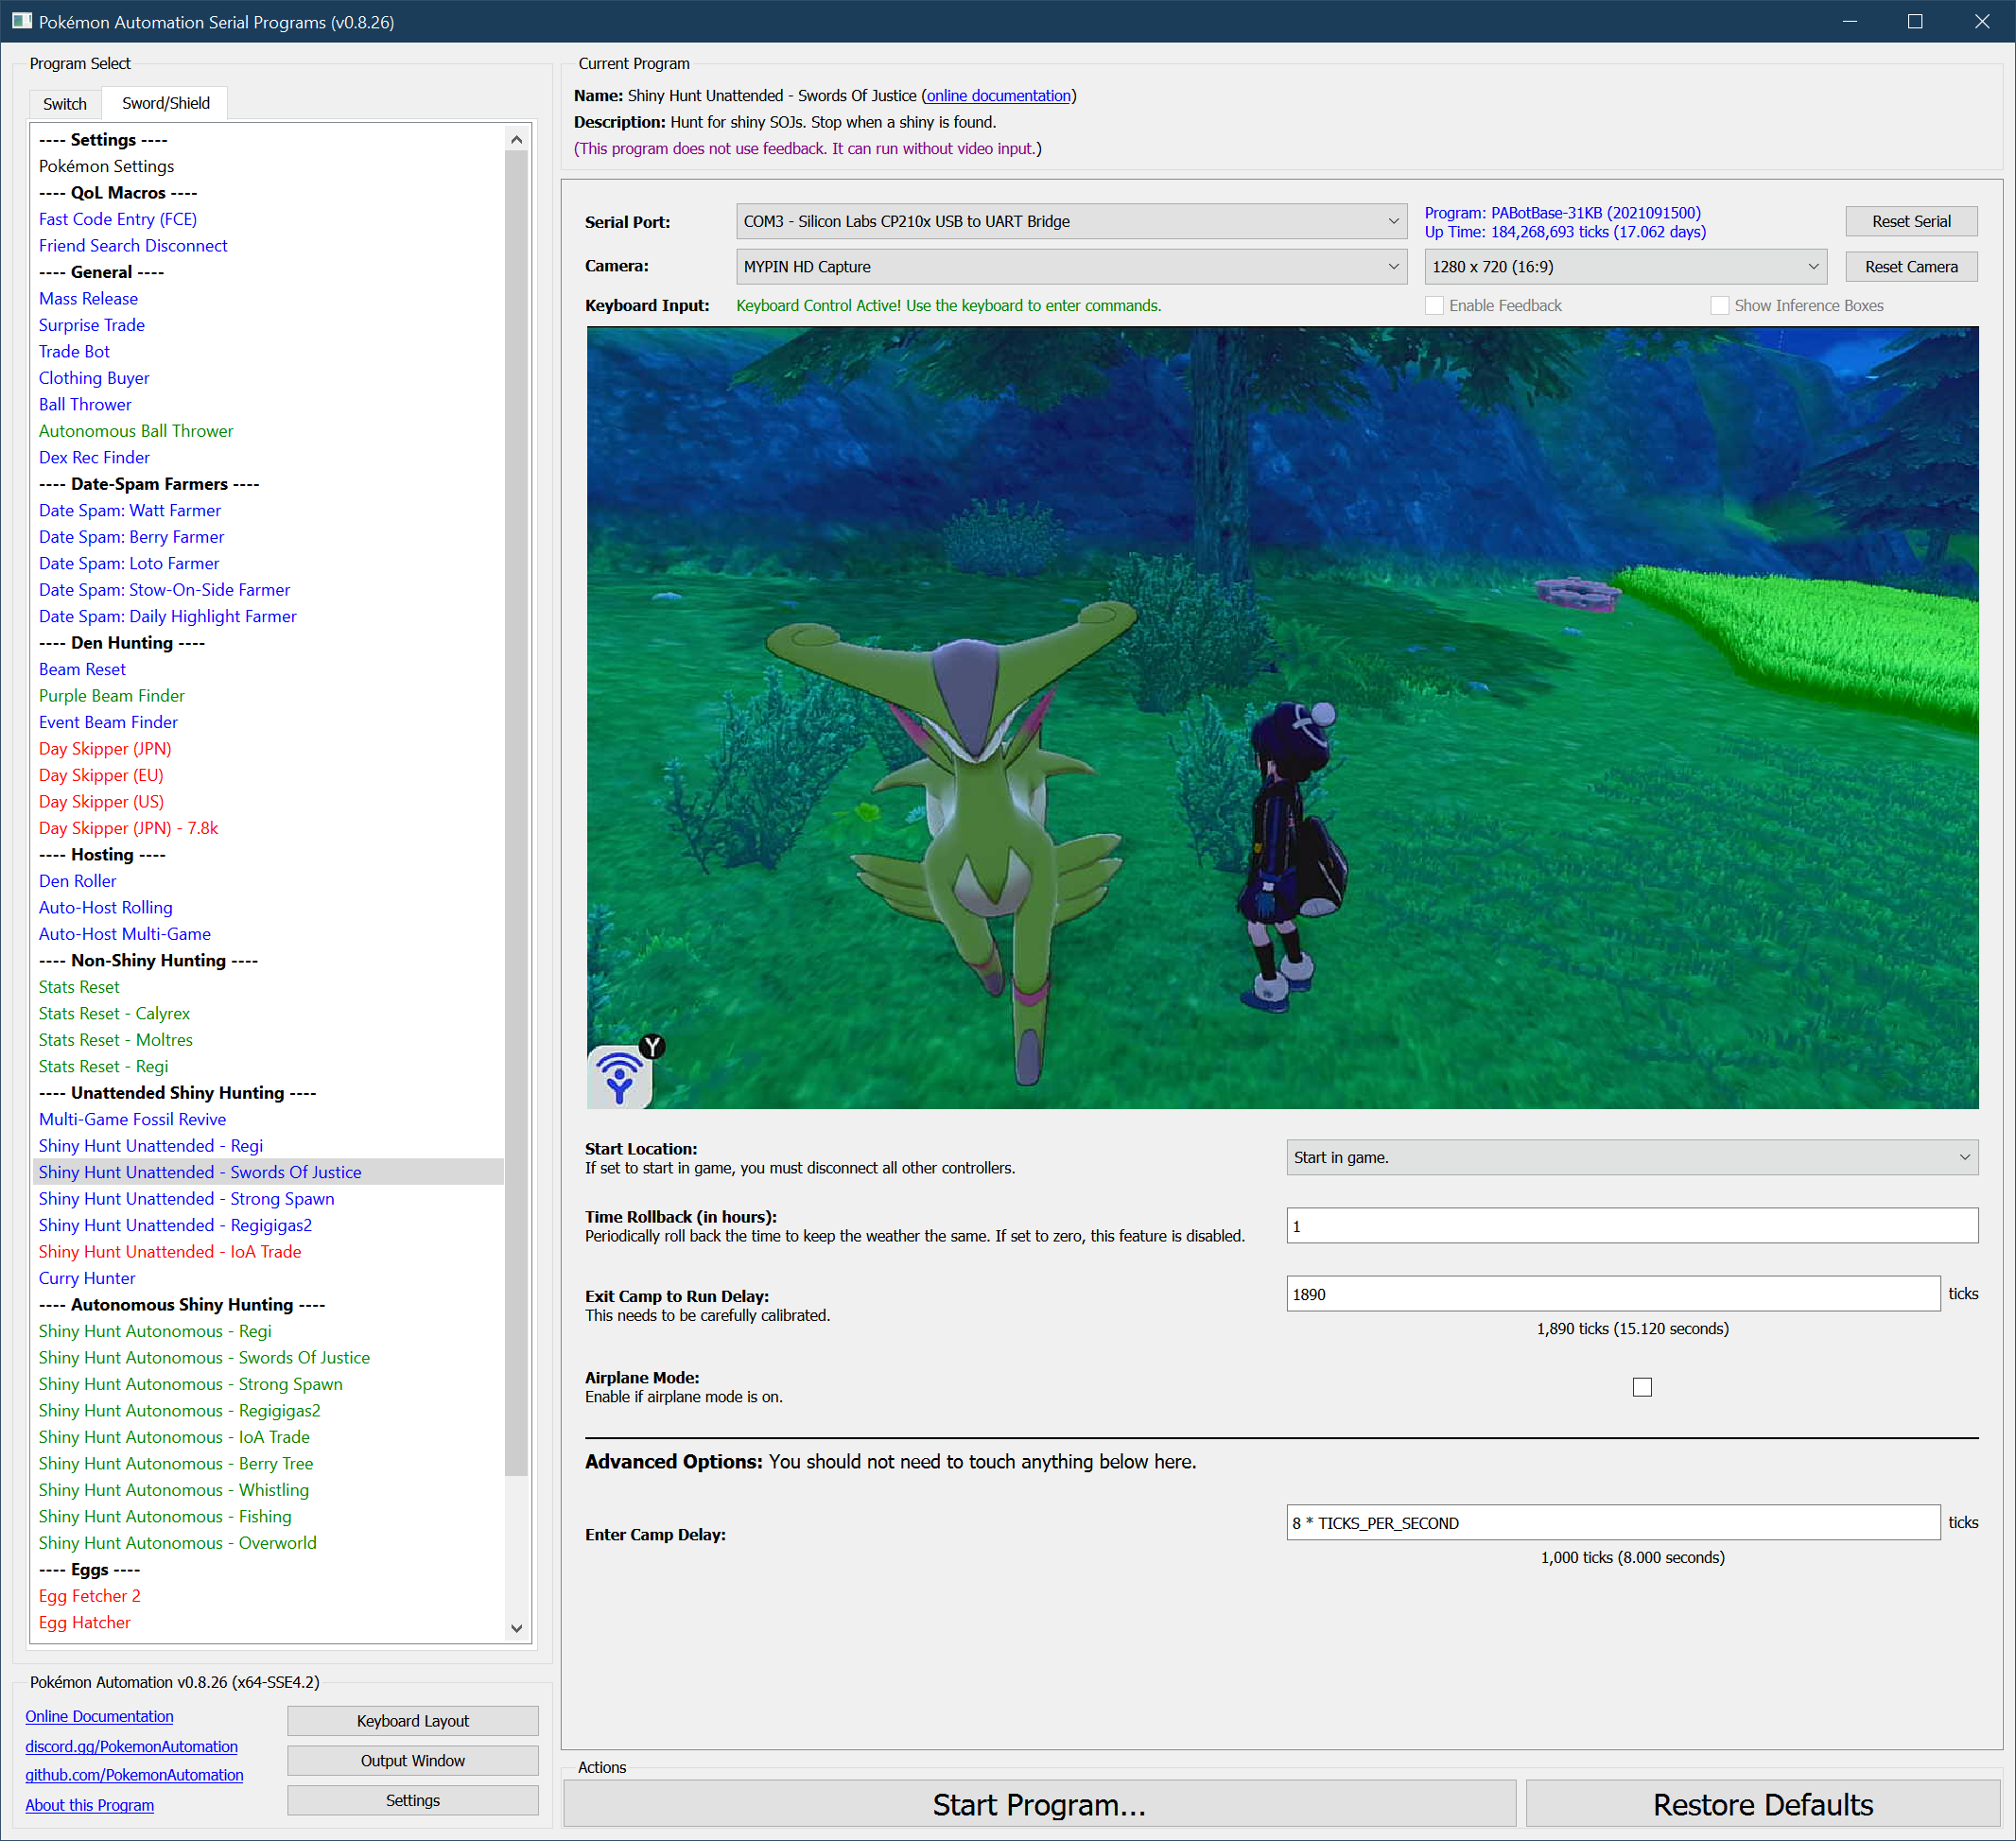This screenshot has width=2016, height=1841.
Task: Maximize the application window
Action: point(1914,21)
